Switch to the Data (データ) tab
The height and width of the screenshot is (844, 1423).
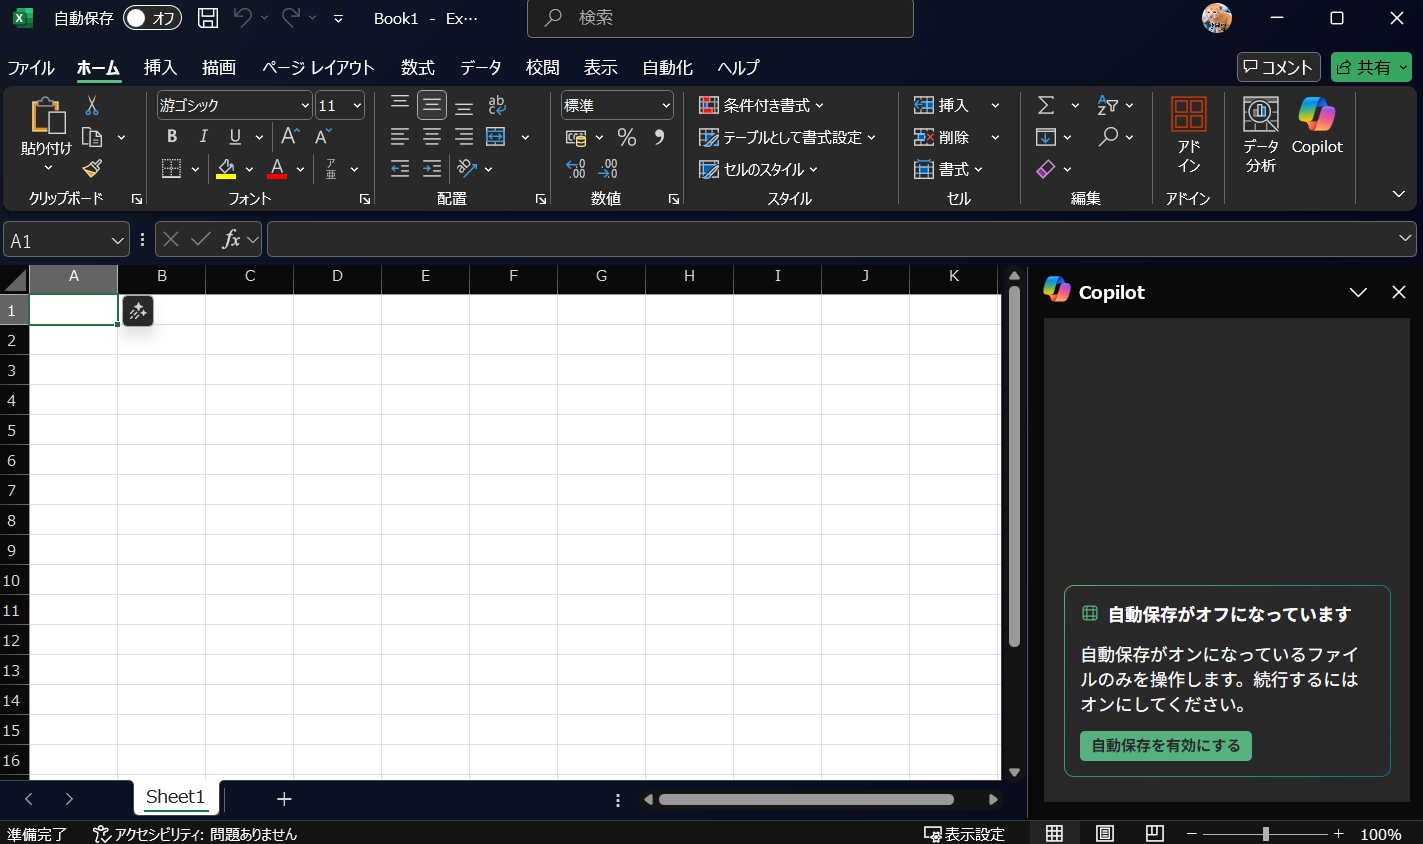coord(481,67)
